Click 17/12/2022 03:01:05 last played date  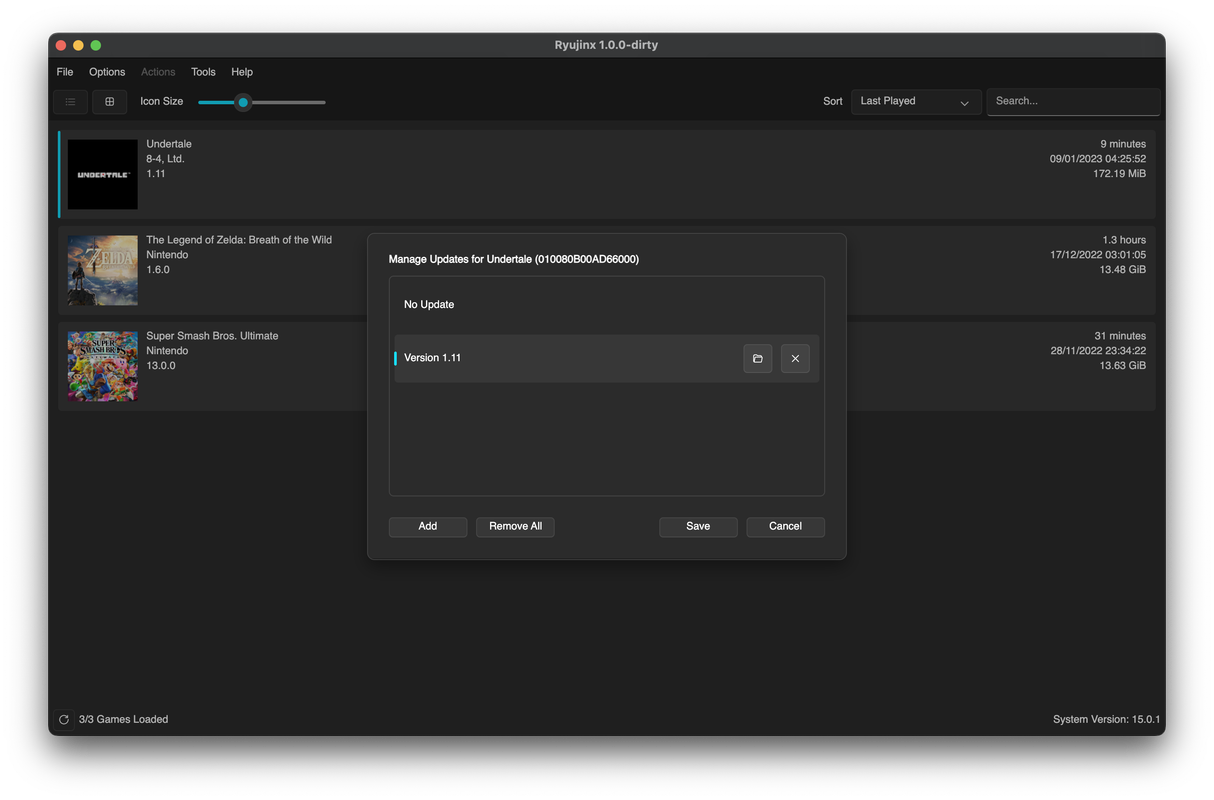(x=1097, y=255)
